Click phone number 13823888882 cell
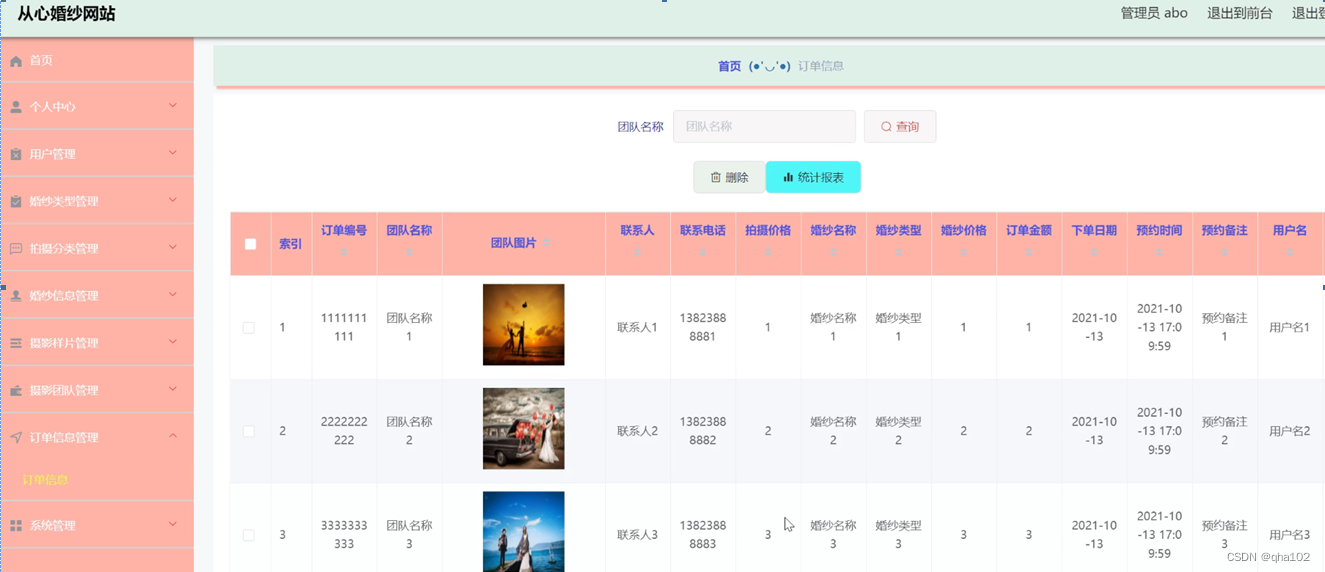Screen dimensions: 1325x572 [703, 431]
